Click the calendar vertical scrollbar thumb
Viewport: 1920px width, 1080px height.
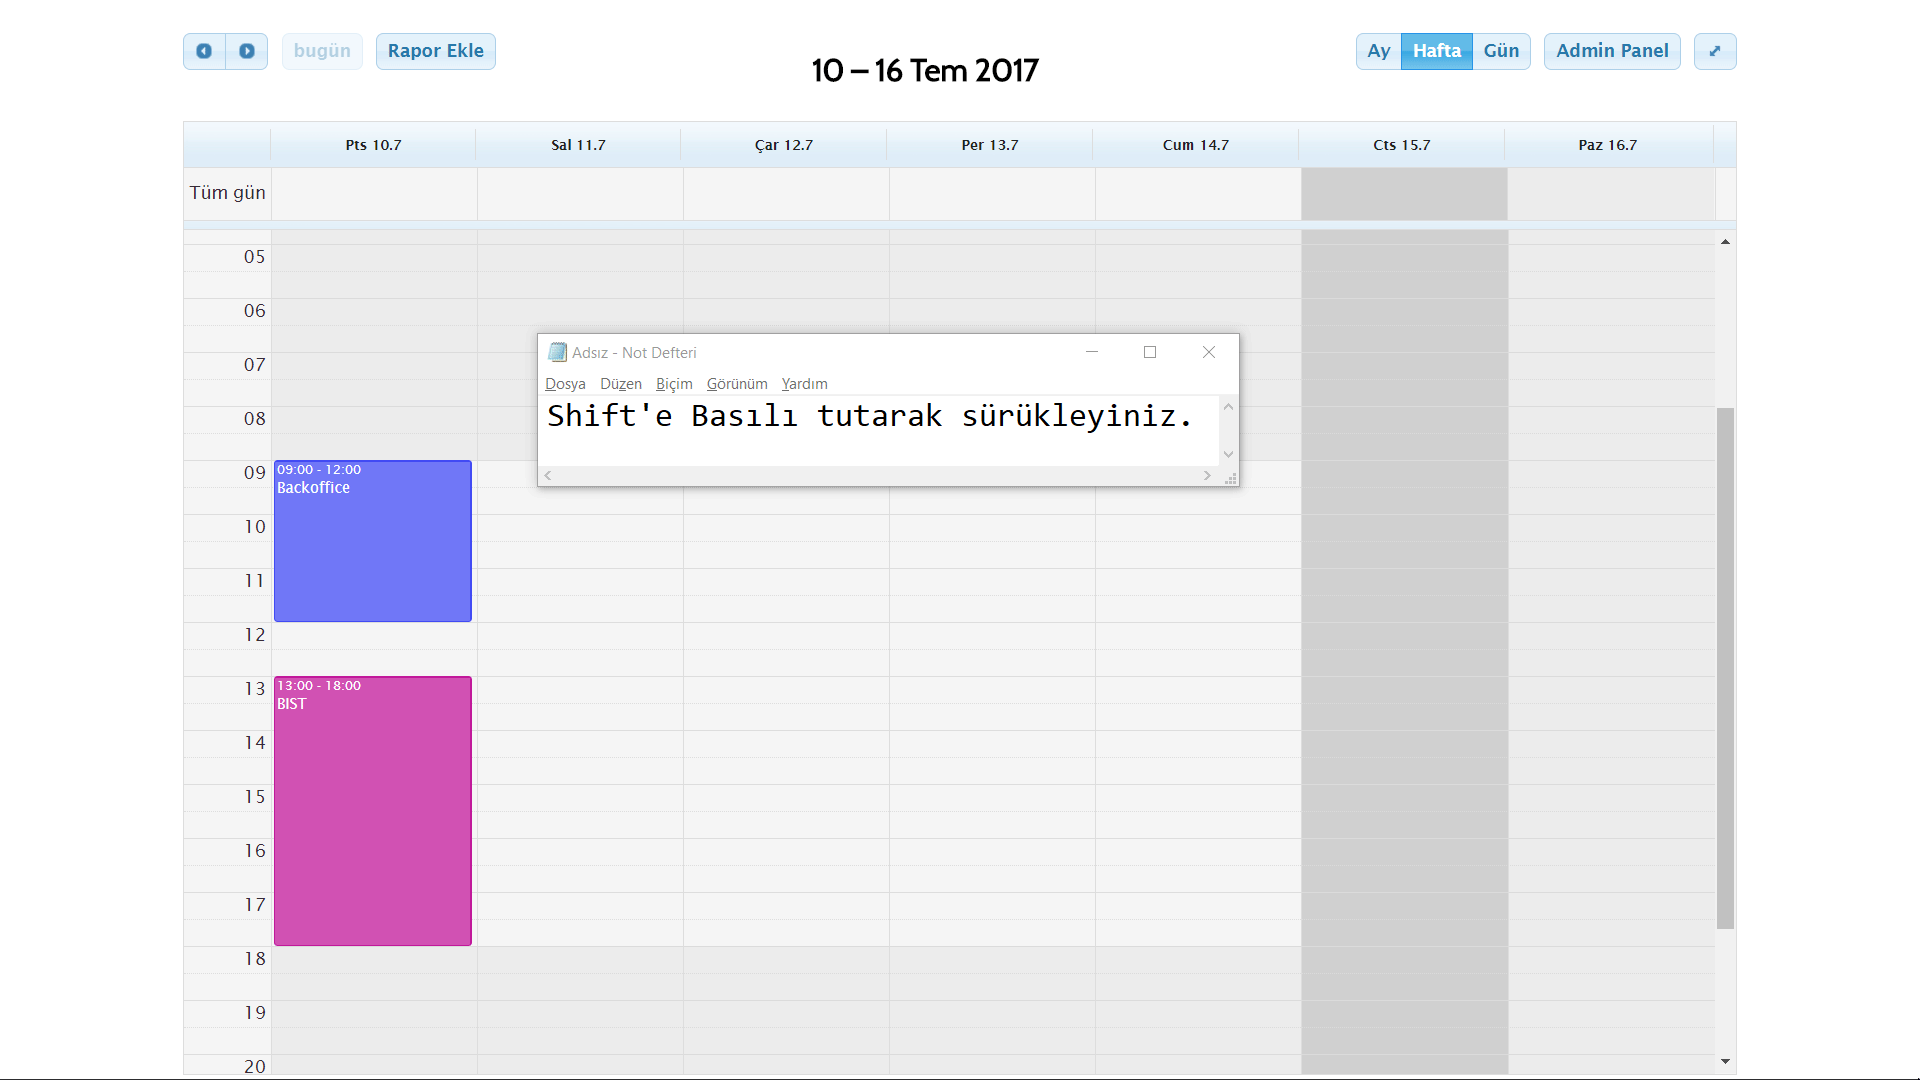click(1725, 668)
